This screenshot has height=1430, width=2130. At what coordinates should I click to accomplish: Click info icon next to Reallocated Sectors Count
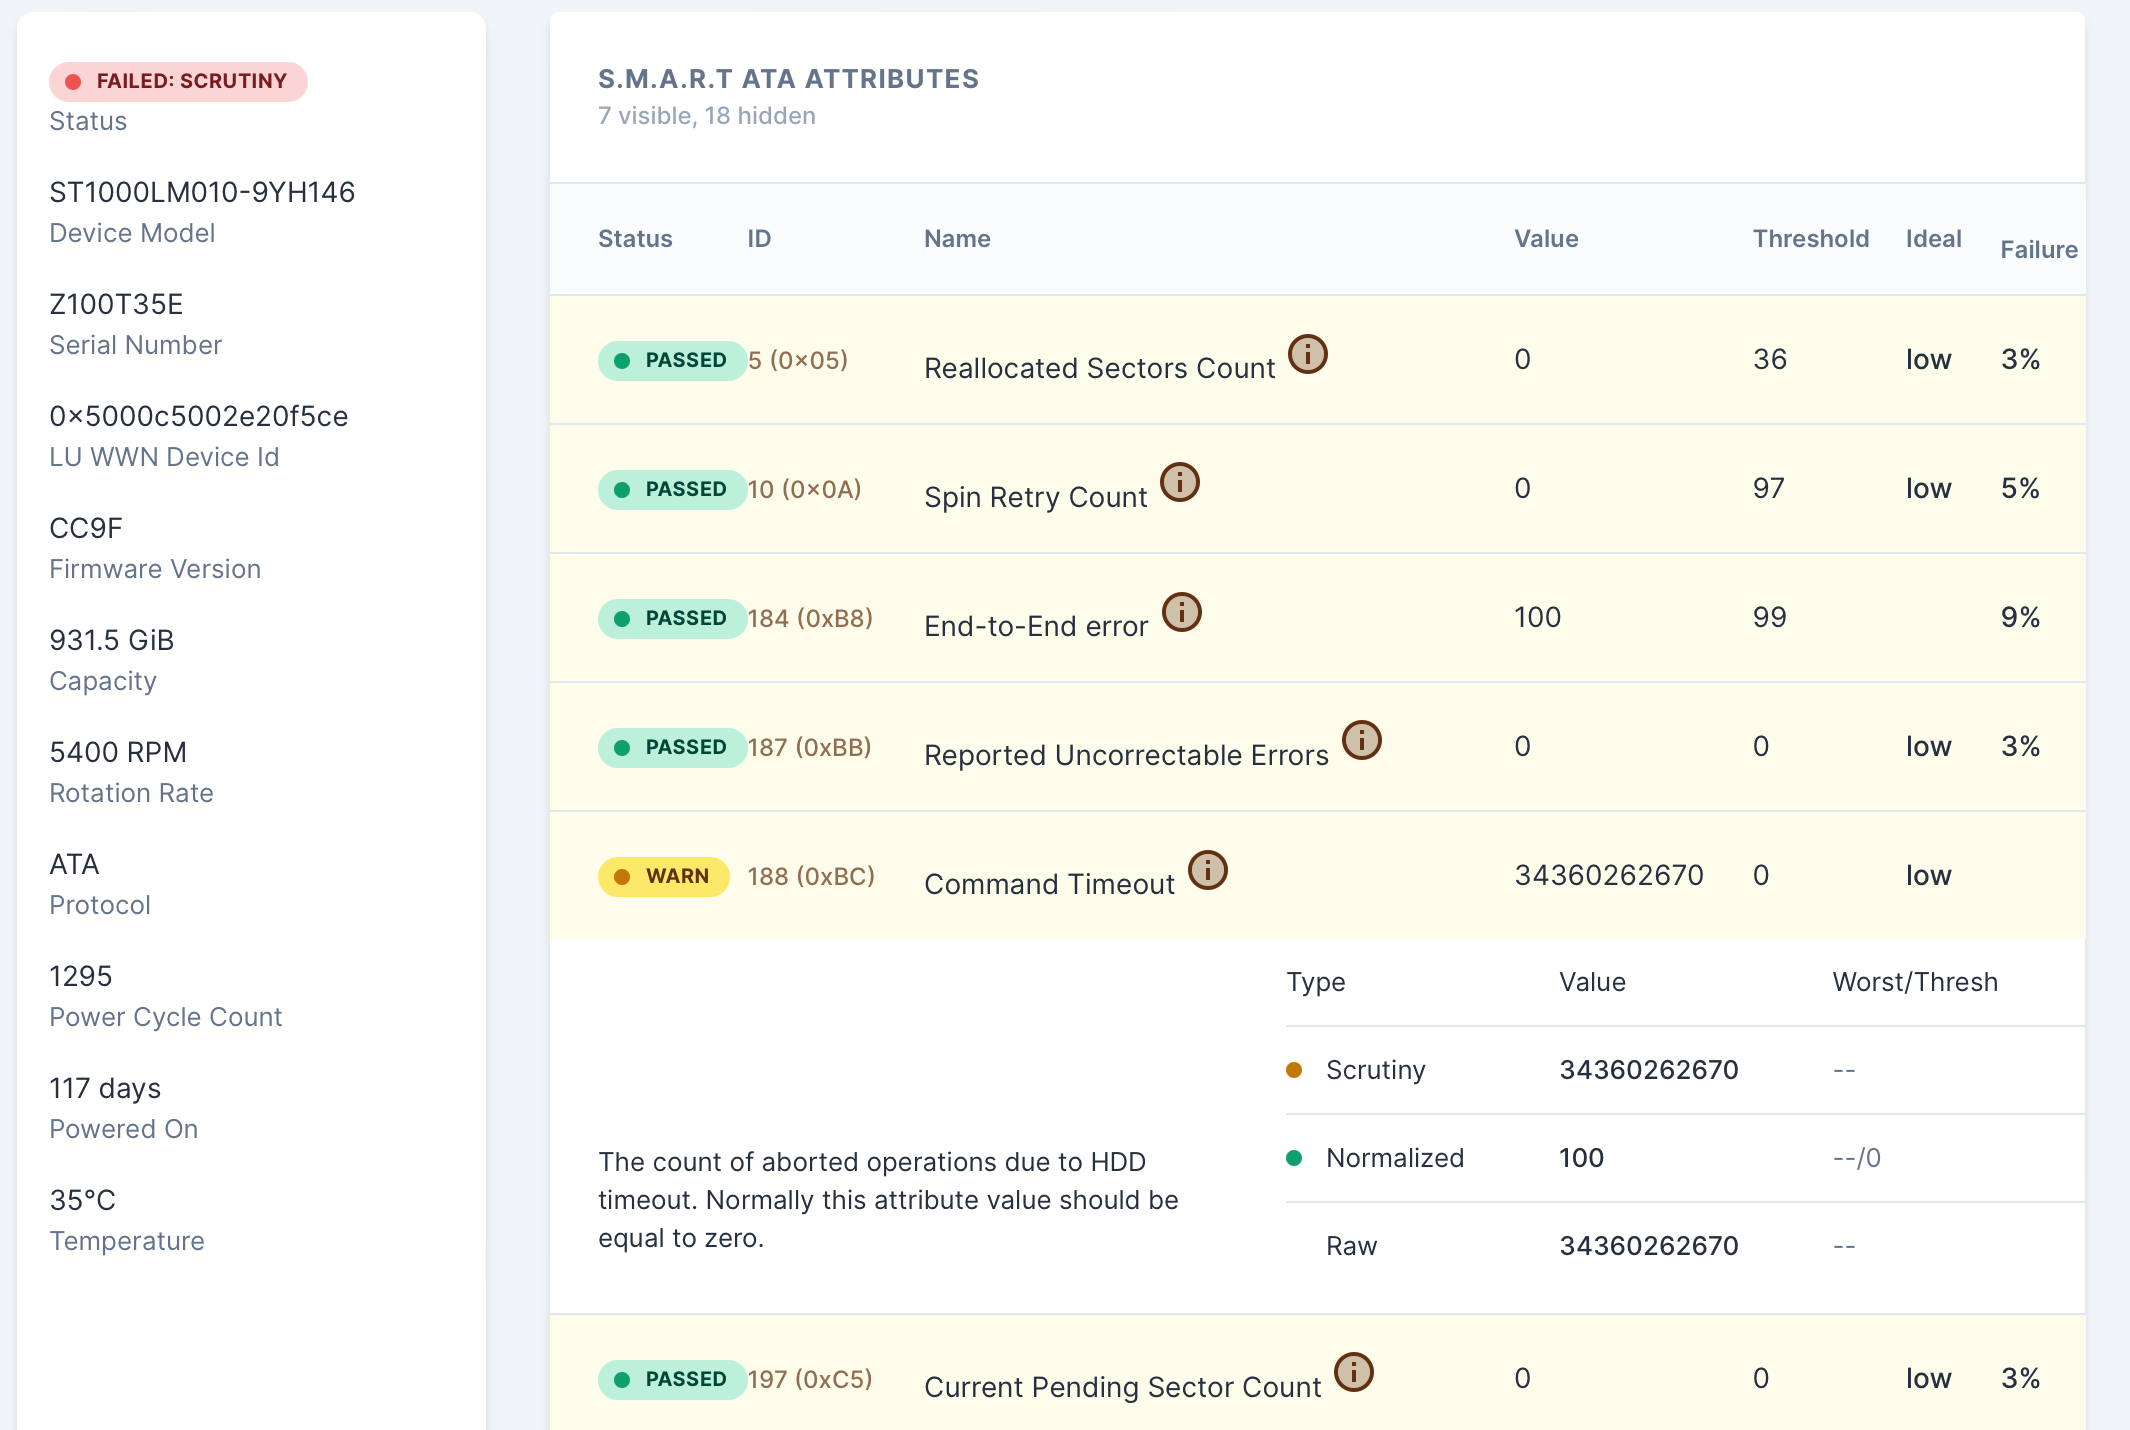(1307, 354)
